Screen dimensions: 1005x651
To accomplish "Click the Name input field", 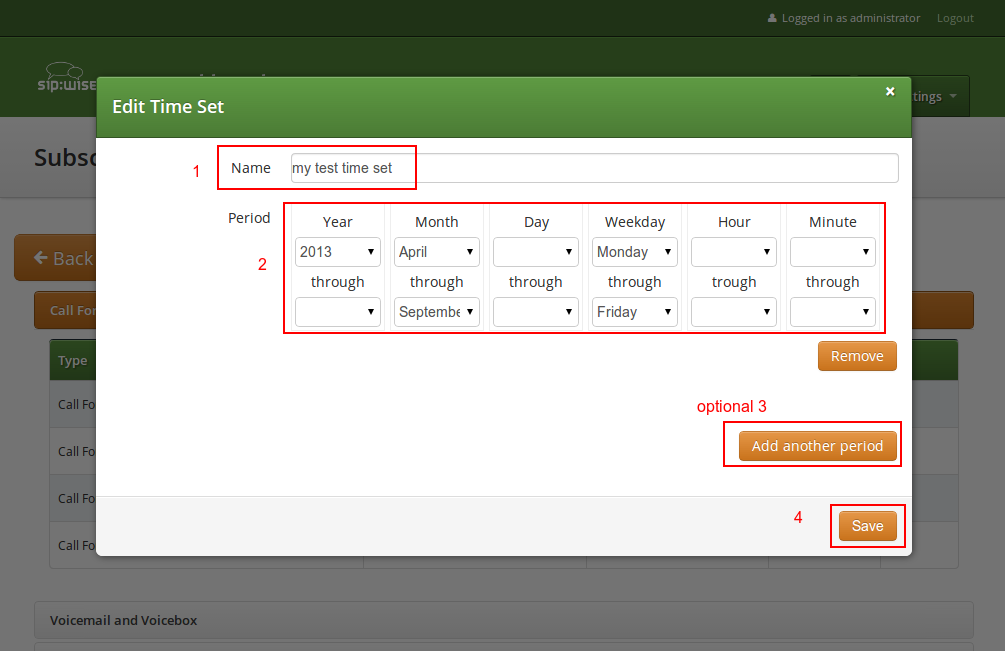I will tap(594, 168).
